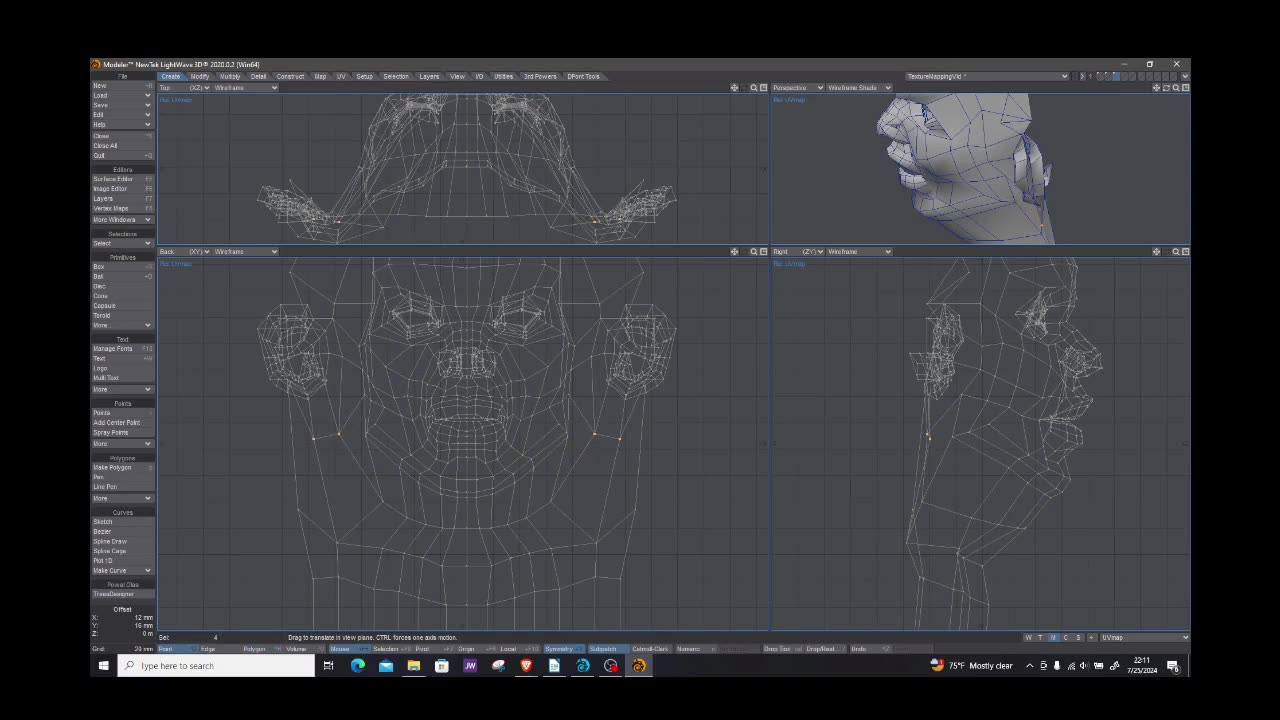
Task: Open the Microsoft Store taskbar icon
Action: pyautogui.click(x=441, y=666)
